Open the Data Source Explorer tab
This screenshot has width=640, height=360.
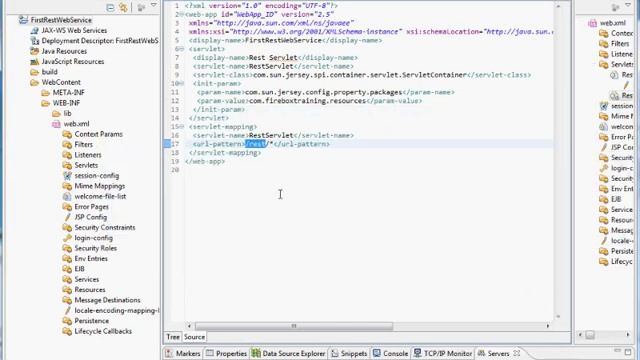point(289,353)
